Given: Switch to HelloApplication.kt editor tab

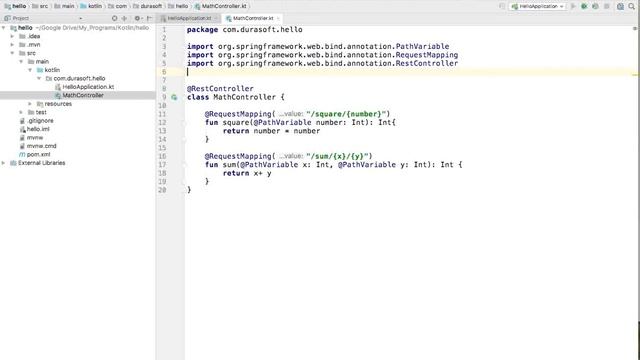Looking at the screenshot, I should tap(189, 18).
